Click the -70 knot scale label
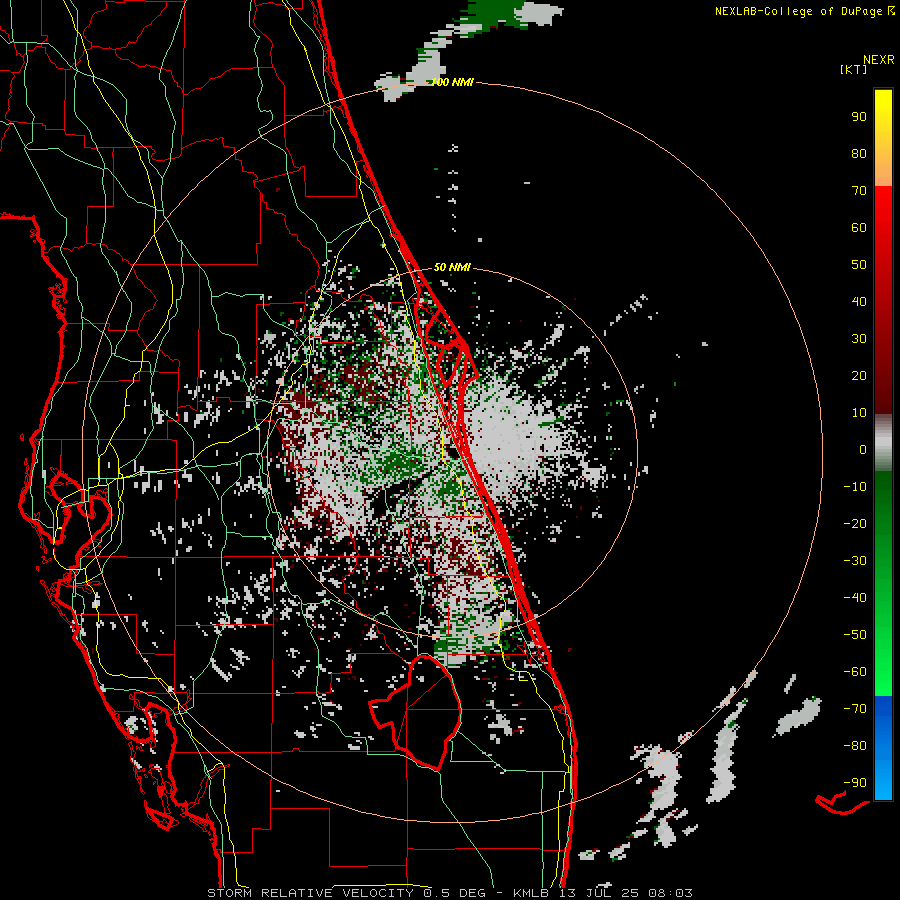900x900 pixels. [855, 709]
